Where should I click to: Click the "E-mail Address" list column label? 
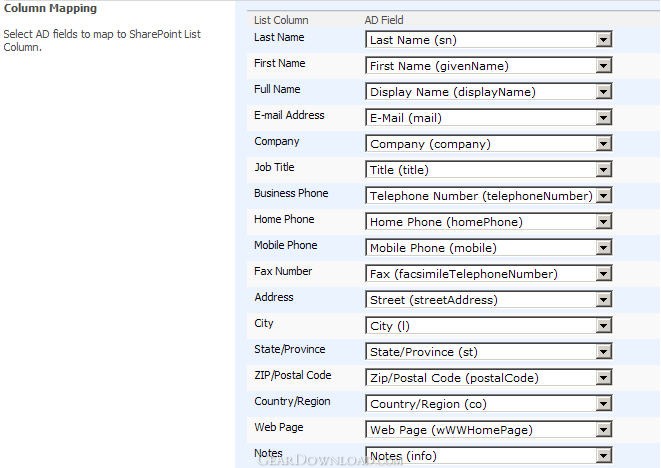coord(289,116)
